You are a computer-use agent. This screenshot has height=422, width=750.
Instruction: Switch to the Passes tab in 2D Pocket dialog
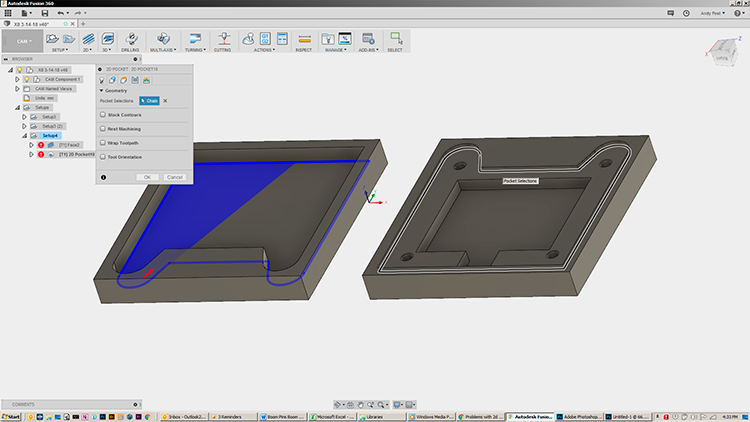(135, 80)
